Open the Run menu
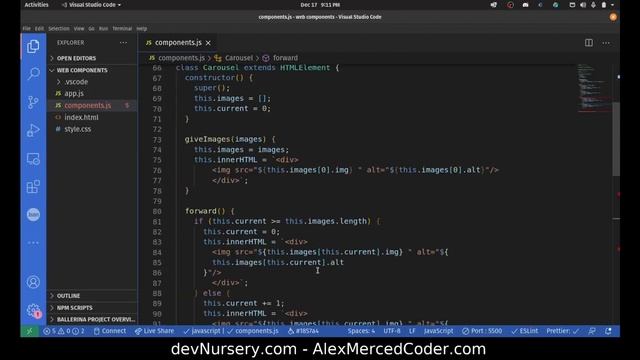640x360 pixels. 103,29
